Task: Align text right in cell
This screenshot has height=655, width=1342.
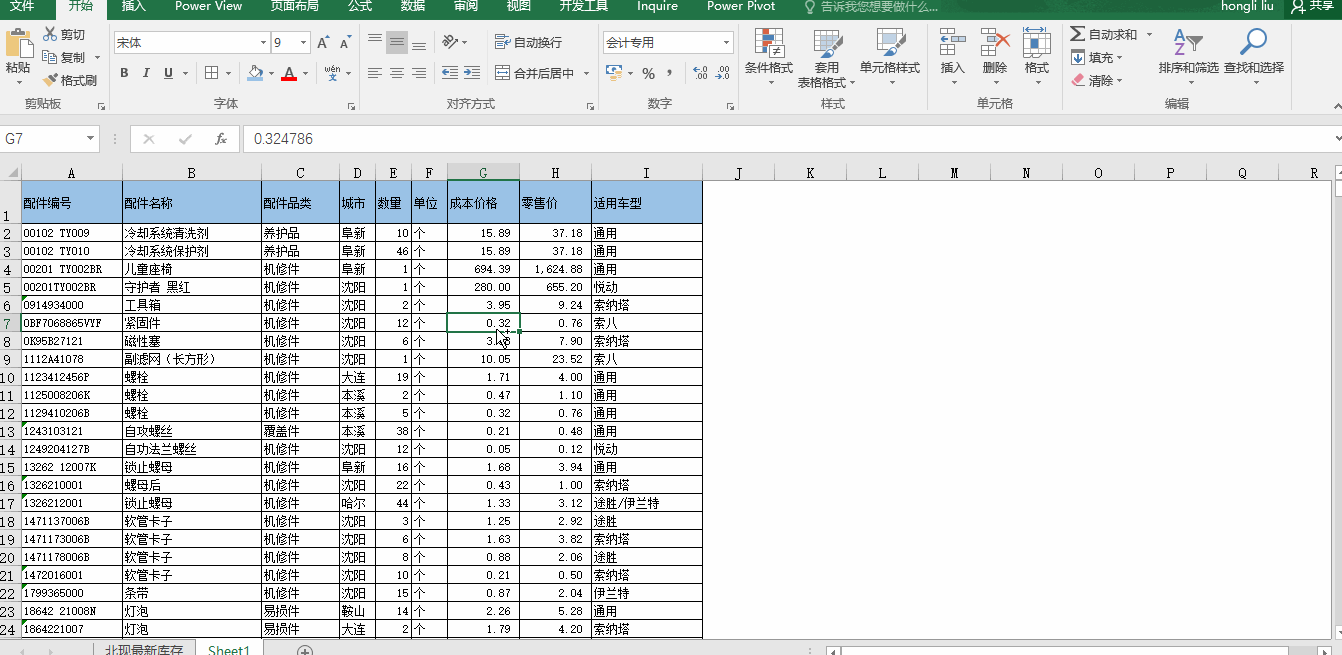Action: (x=419, y=73)
